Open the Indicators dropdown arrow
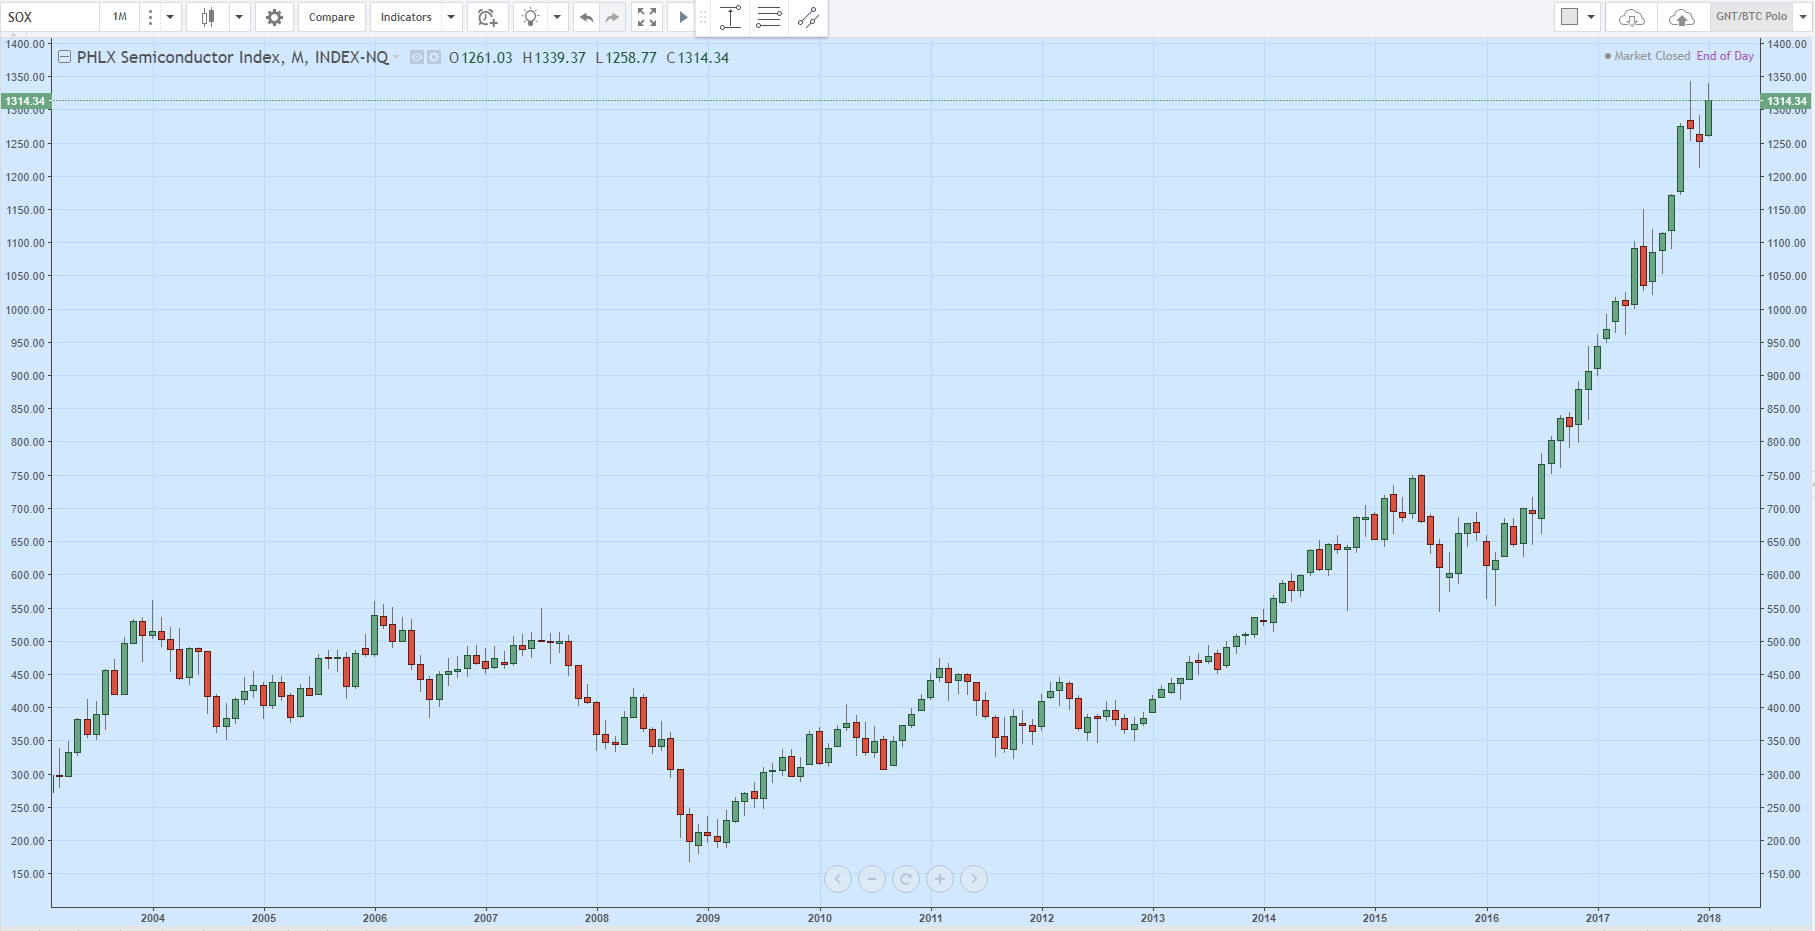The width and height of the screenshot is (1815, 931). point(451,17)
